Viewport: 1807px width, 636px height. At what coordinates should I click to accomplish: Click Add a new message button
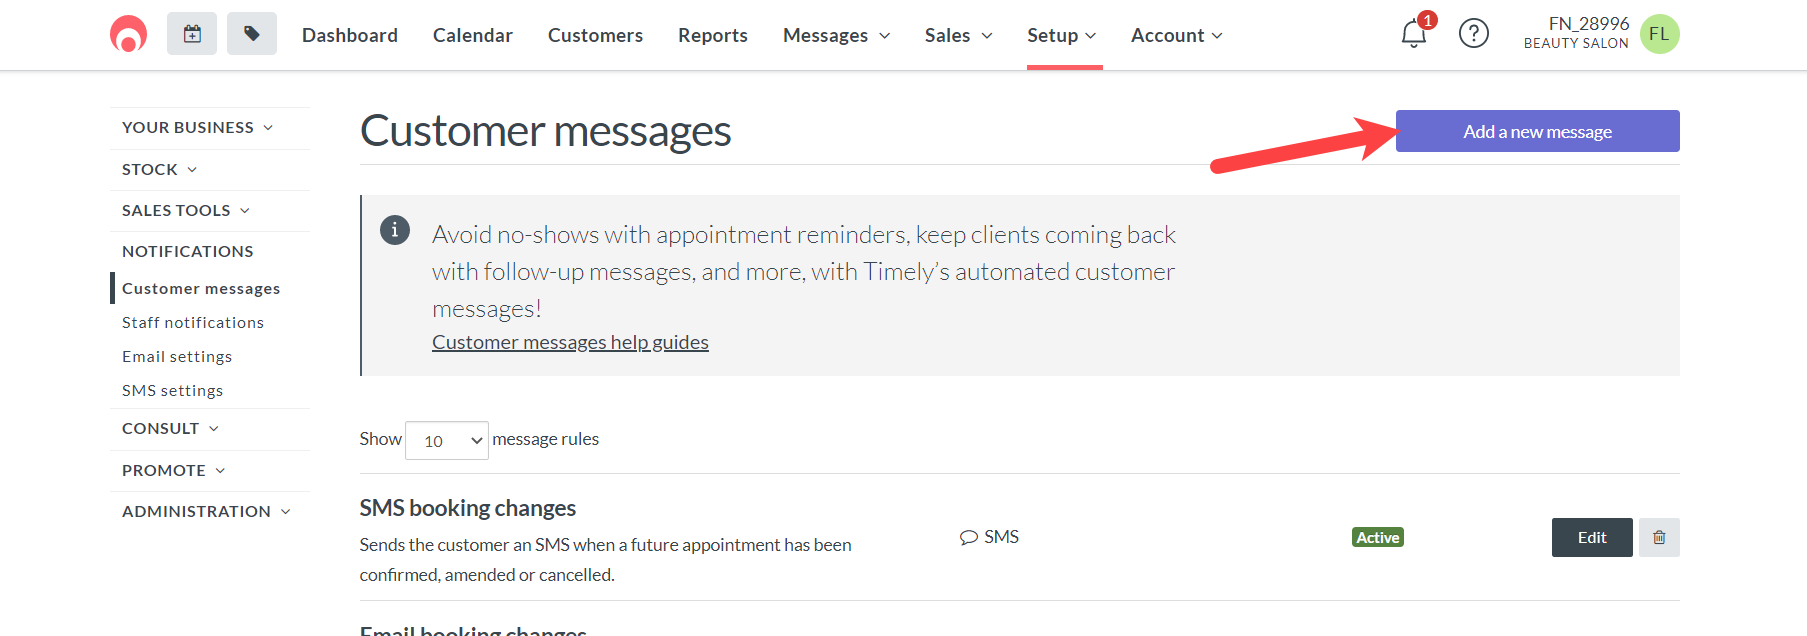[x=1538, y=131]
